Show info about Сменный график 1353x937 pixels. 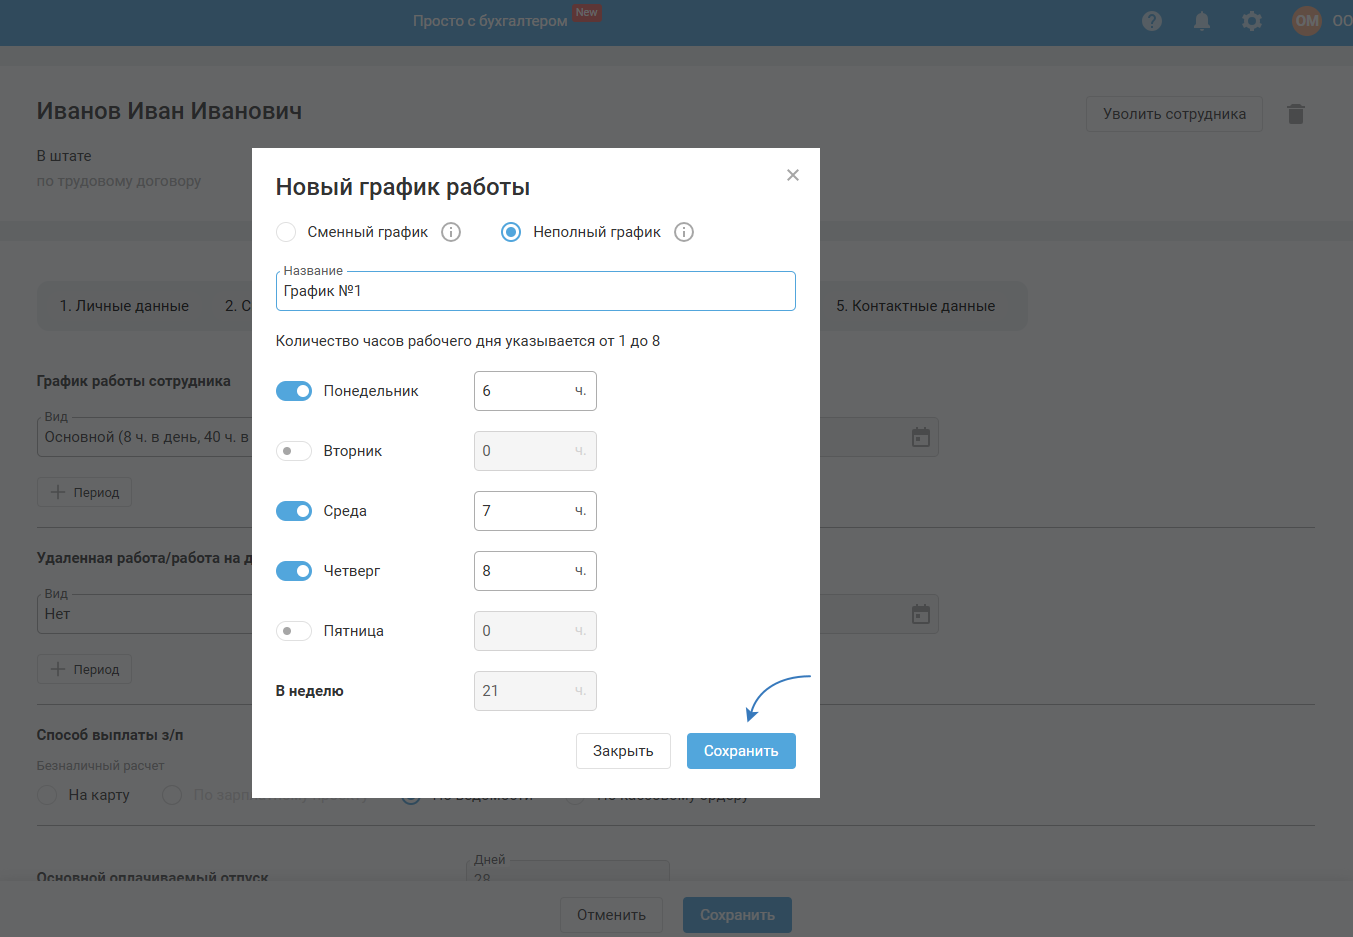pos(451,232)
